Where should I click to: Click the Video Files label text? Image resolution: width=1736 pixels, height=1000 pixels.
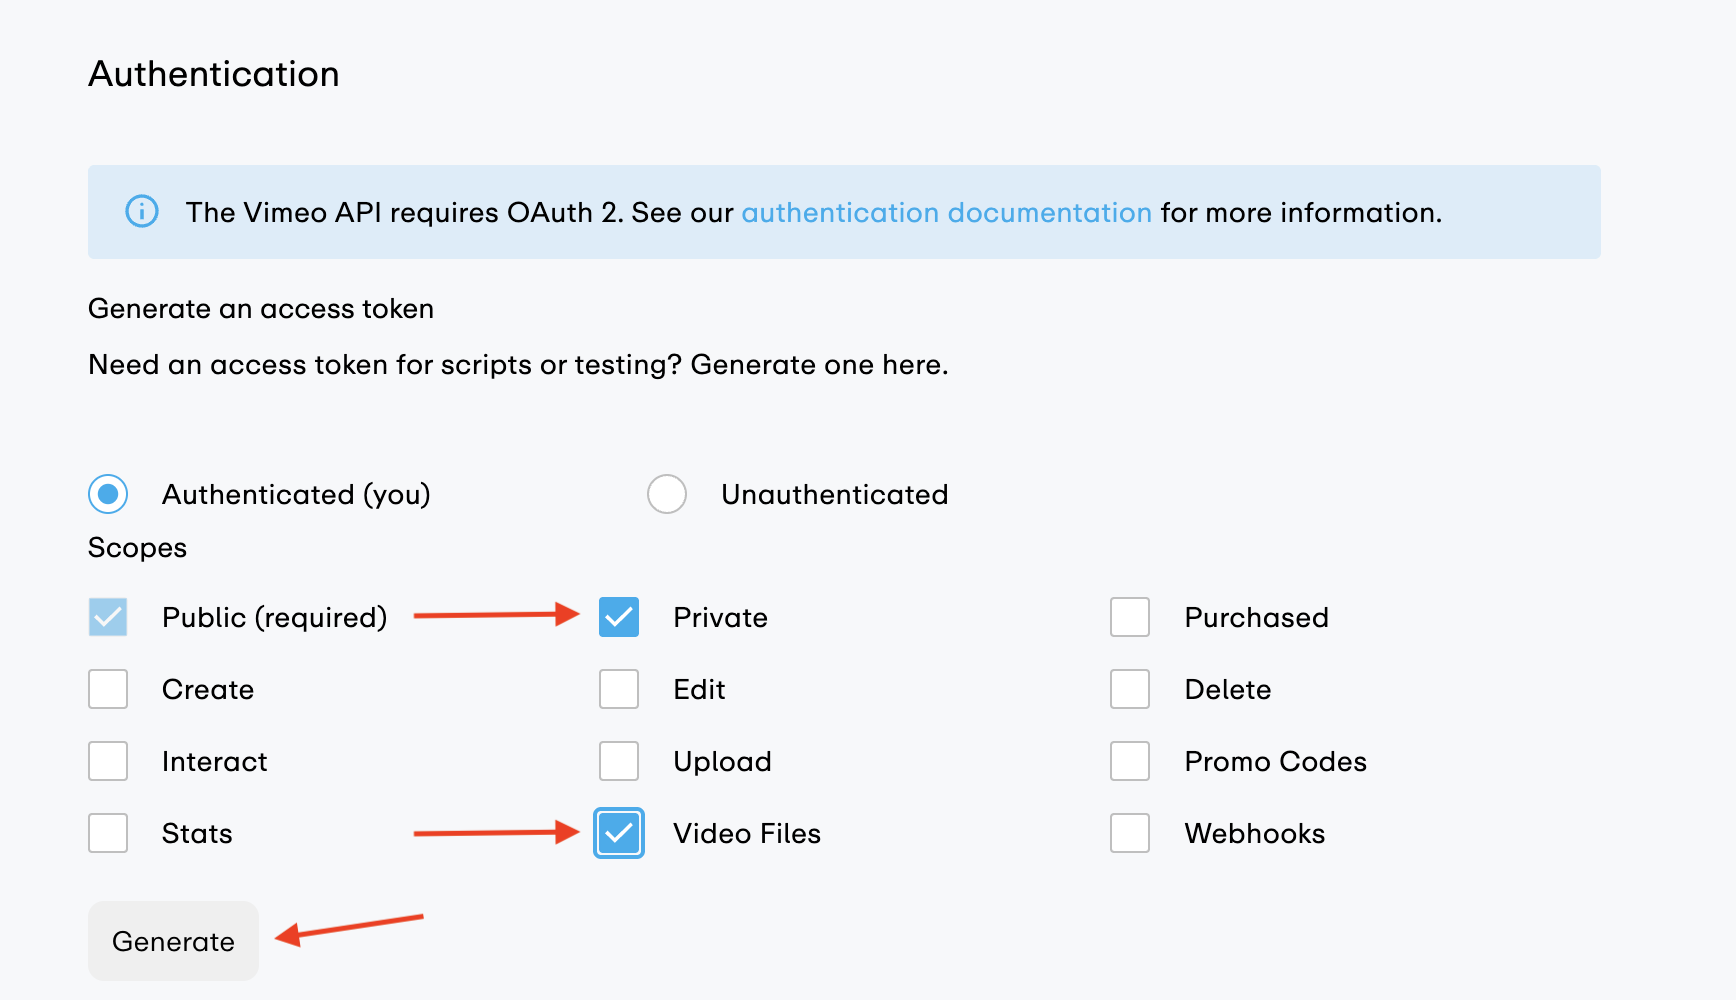(x=747, y=834)
